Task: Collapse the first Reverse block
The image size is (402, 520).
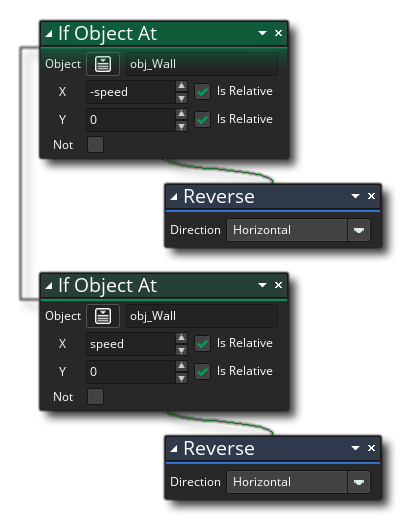Action: (x=174, y=197)
